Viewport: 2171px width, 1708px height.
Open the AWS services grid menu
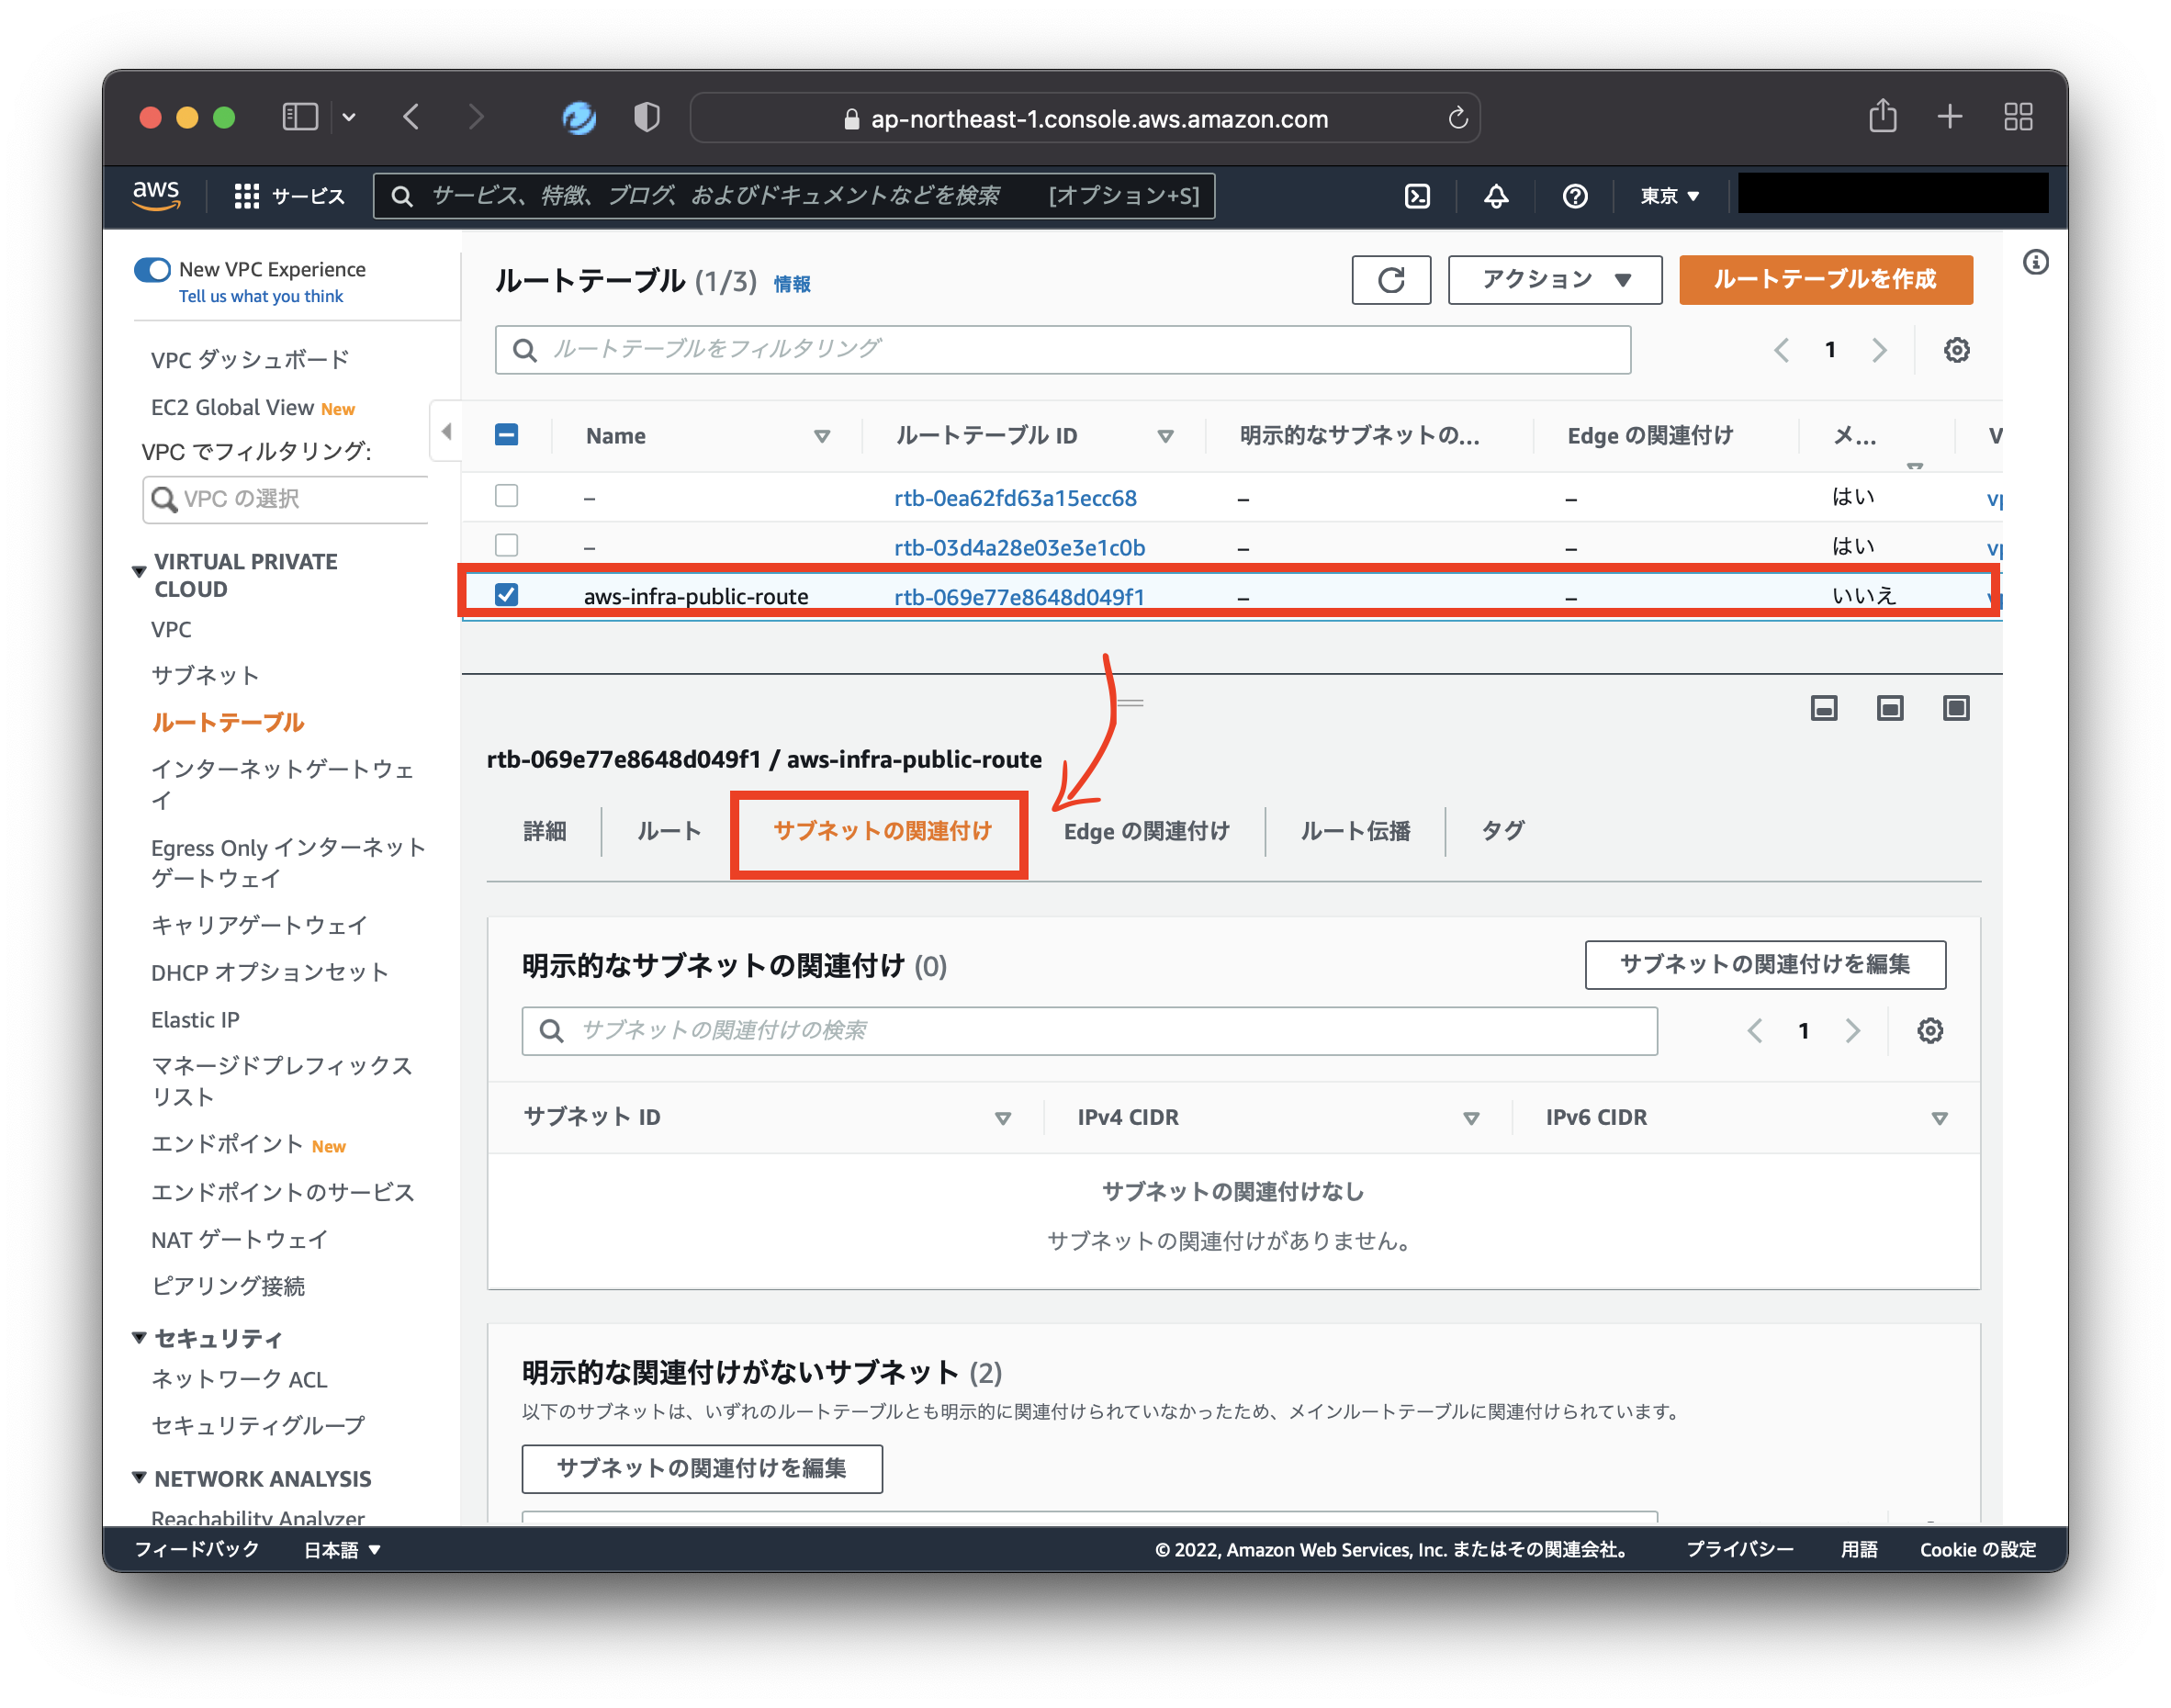pos(246,196)
